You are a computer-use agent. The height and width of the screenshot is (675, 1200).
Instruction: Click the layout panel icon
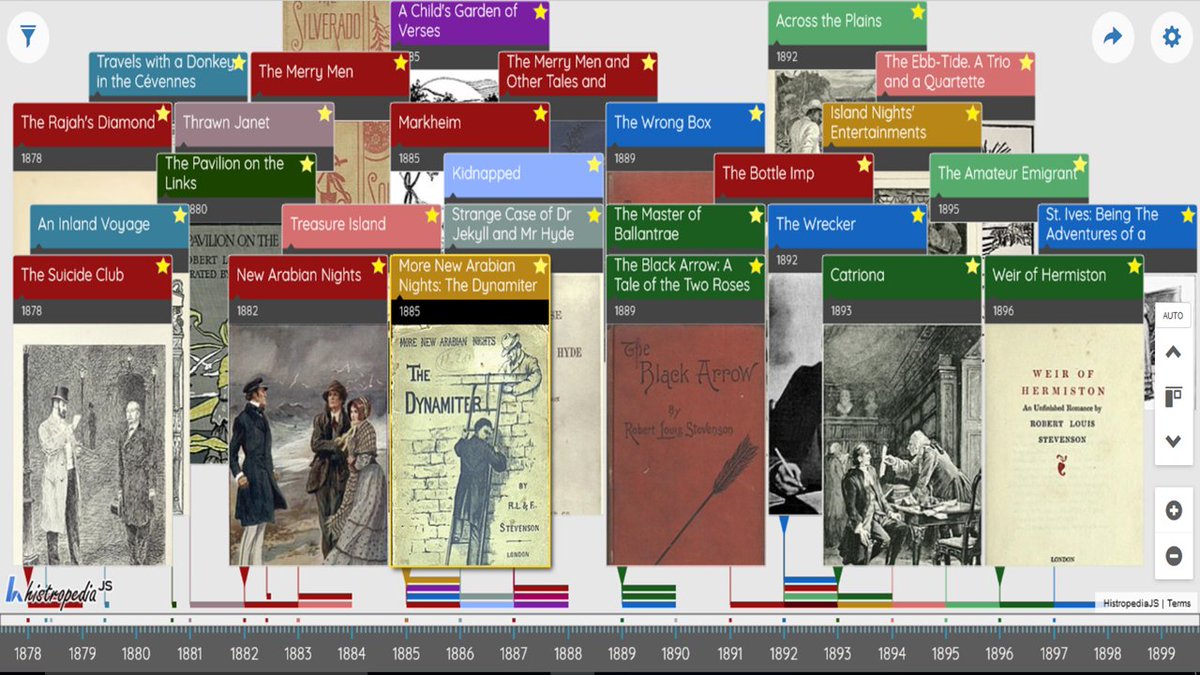(1174, 397)
